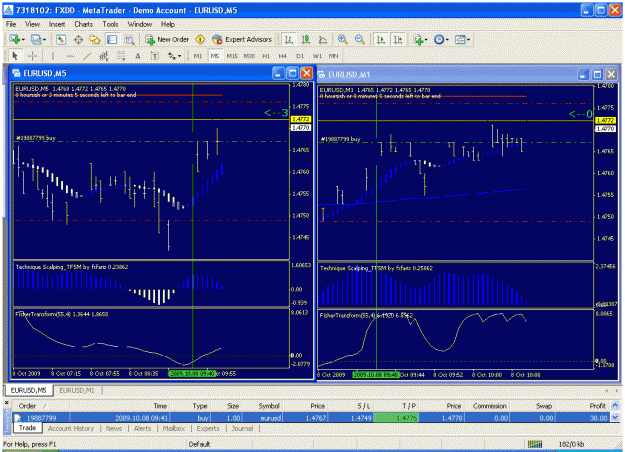Toggle the Chart Shift icon
The width and height of the screenshot is (625, 452).
pyautogui.click(x=398, y=39)
